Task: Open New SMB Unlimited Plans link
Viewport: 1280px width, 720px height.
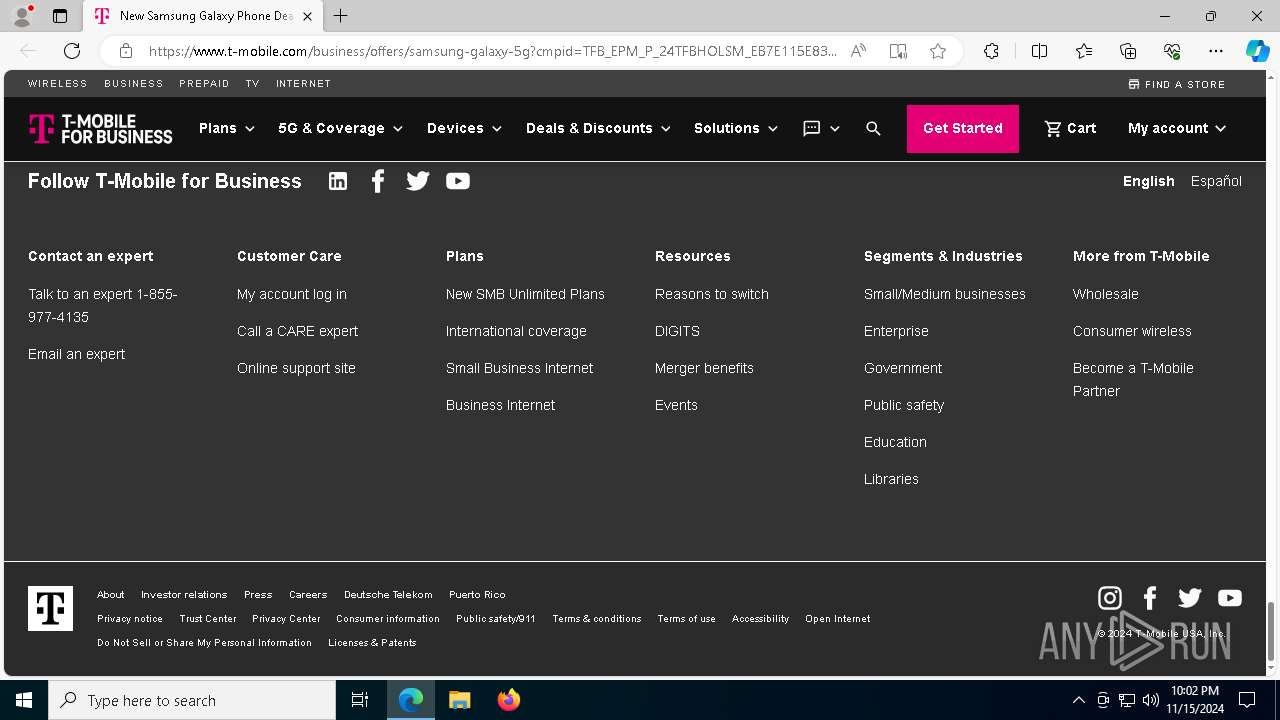Action: [x=525, y=294]
